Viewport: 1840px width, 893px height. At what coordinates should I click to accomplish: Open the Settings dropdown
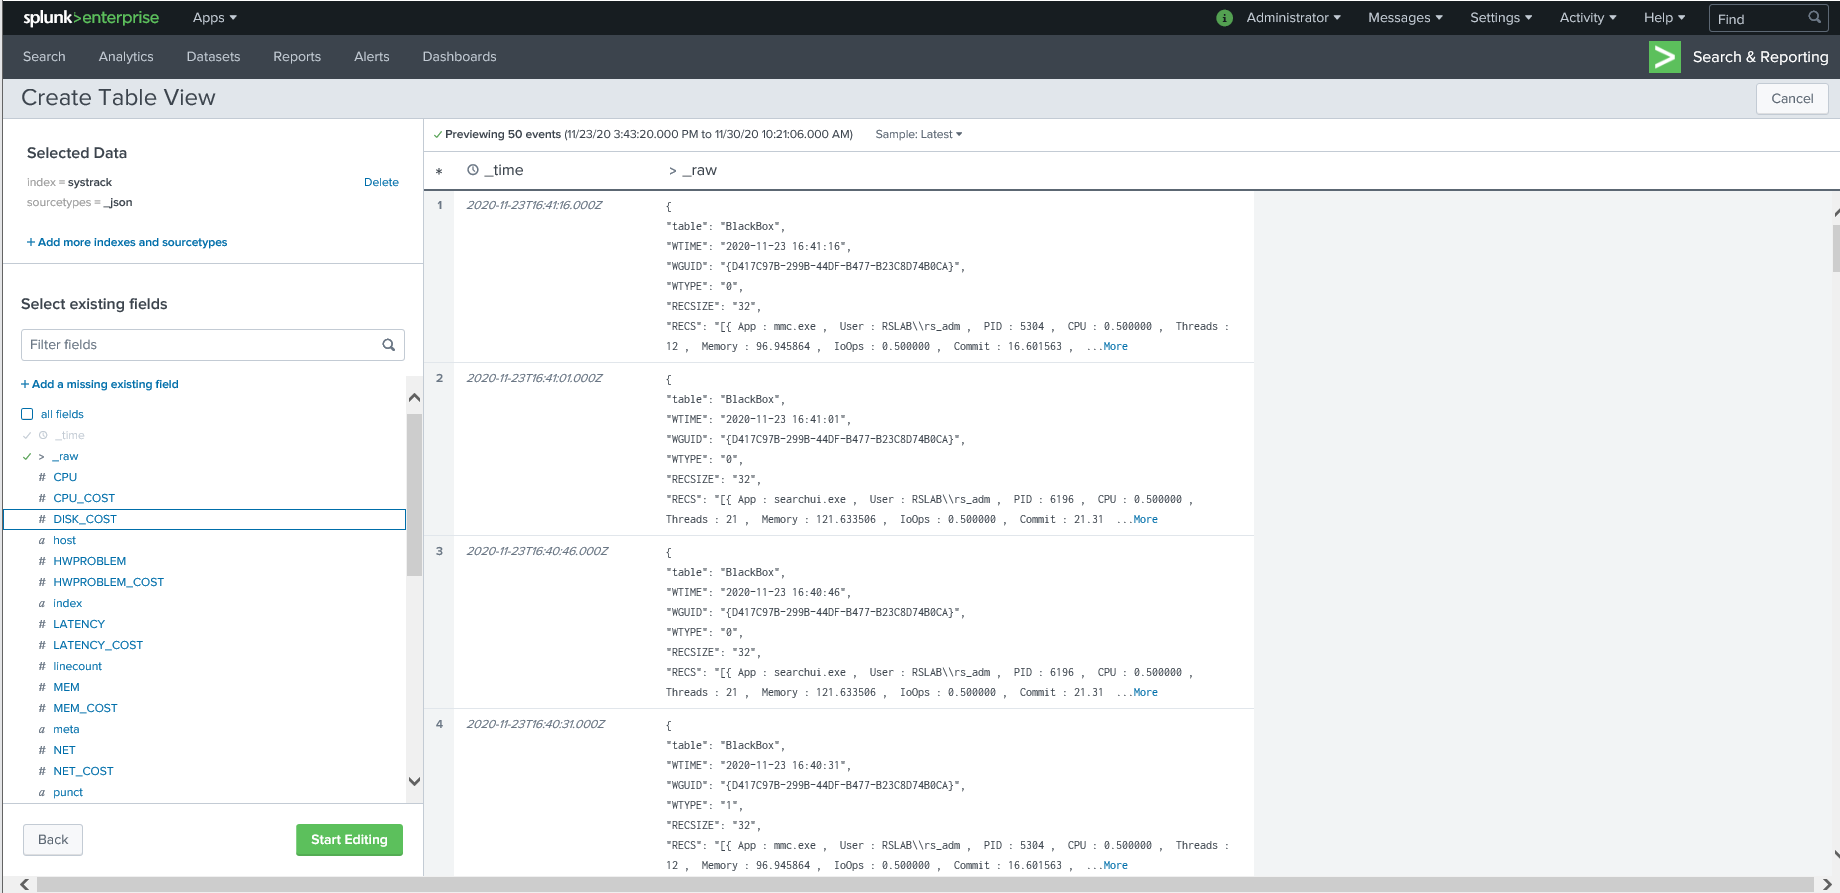pyautogui.click(x=1501, y=18)
